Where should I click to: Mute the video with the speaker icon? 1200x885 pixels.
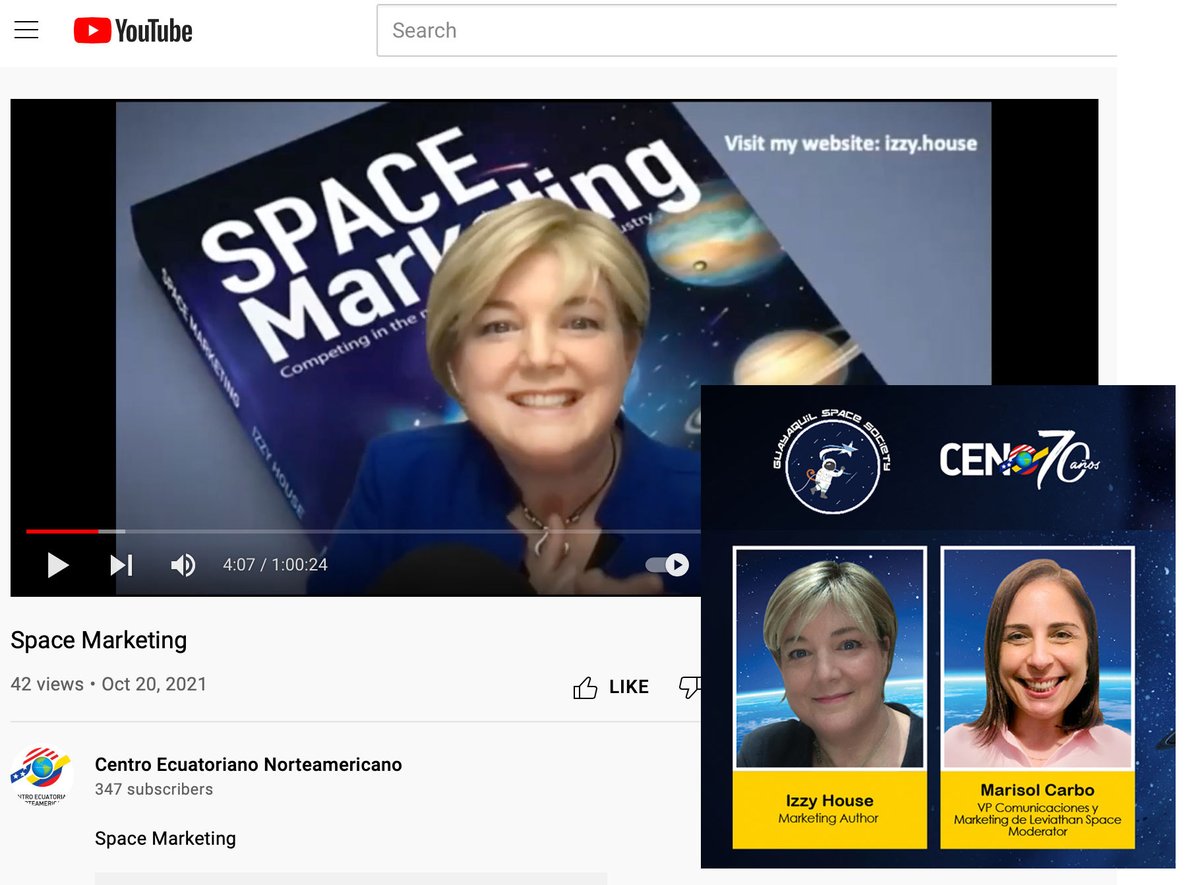[183, 565]
